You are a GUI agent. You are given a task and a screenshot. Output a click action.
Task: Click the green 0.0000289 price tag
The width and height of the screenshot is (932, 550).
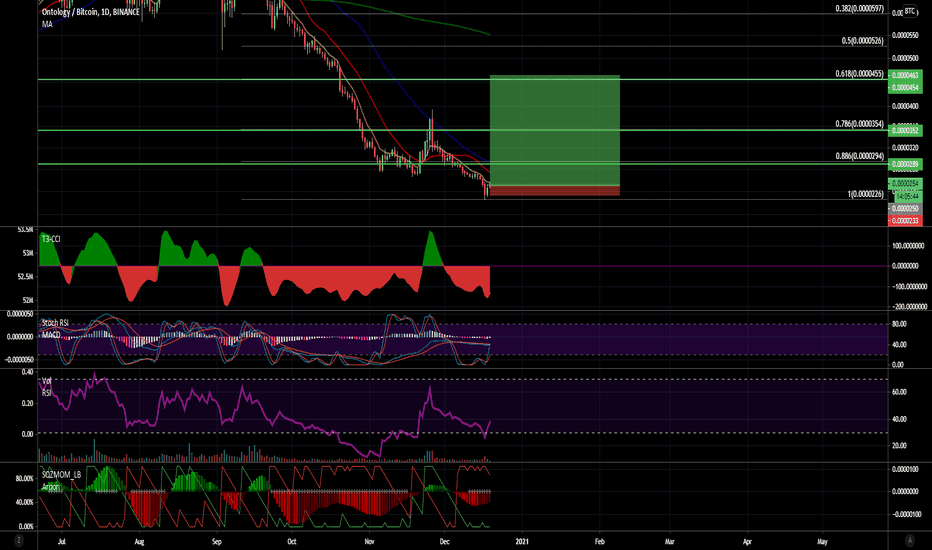[x=905, y=164]
